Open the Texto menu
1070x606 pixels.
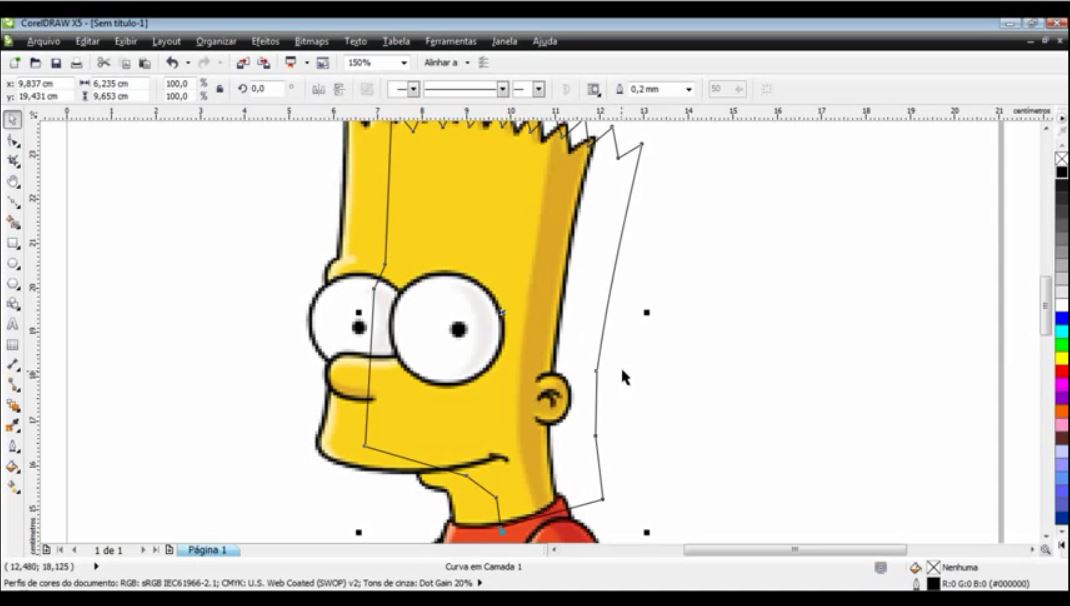pos(356,41)
